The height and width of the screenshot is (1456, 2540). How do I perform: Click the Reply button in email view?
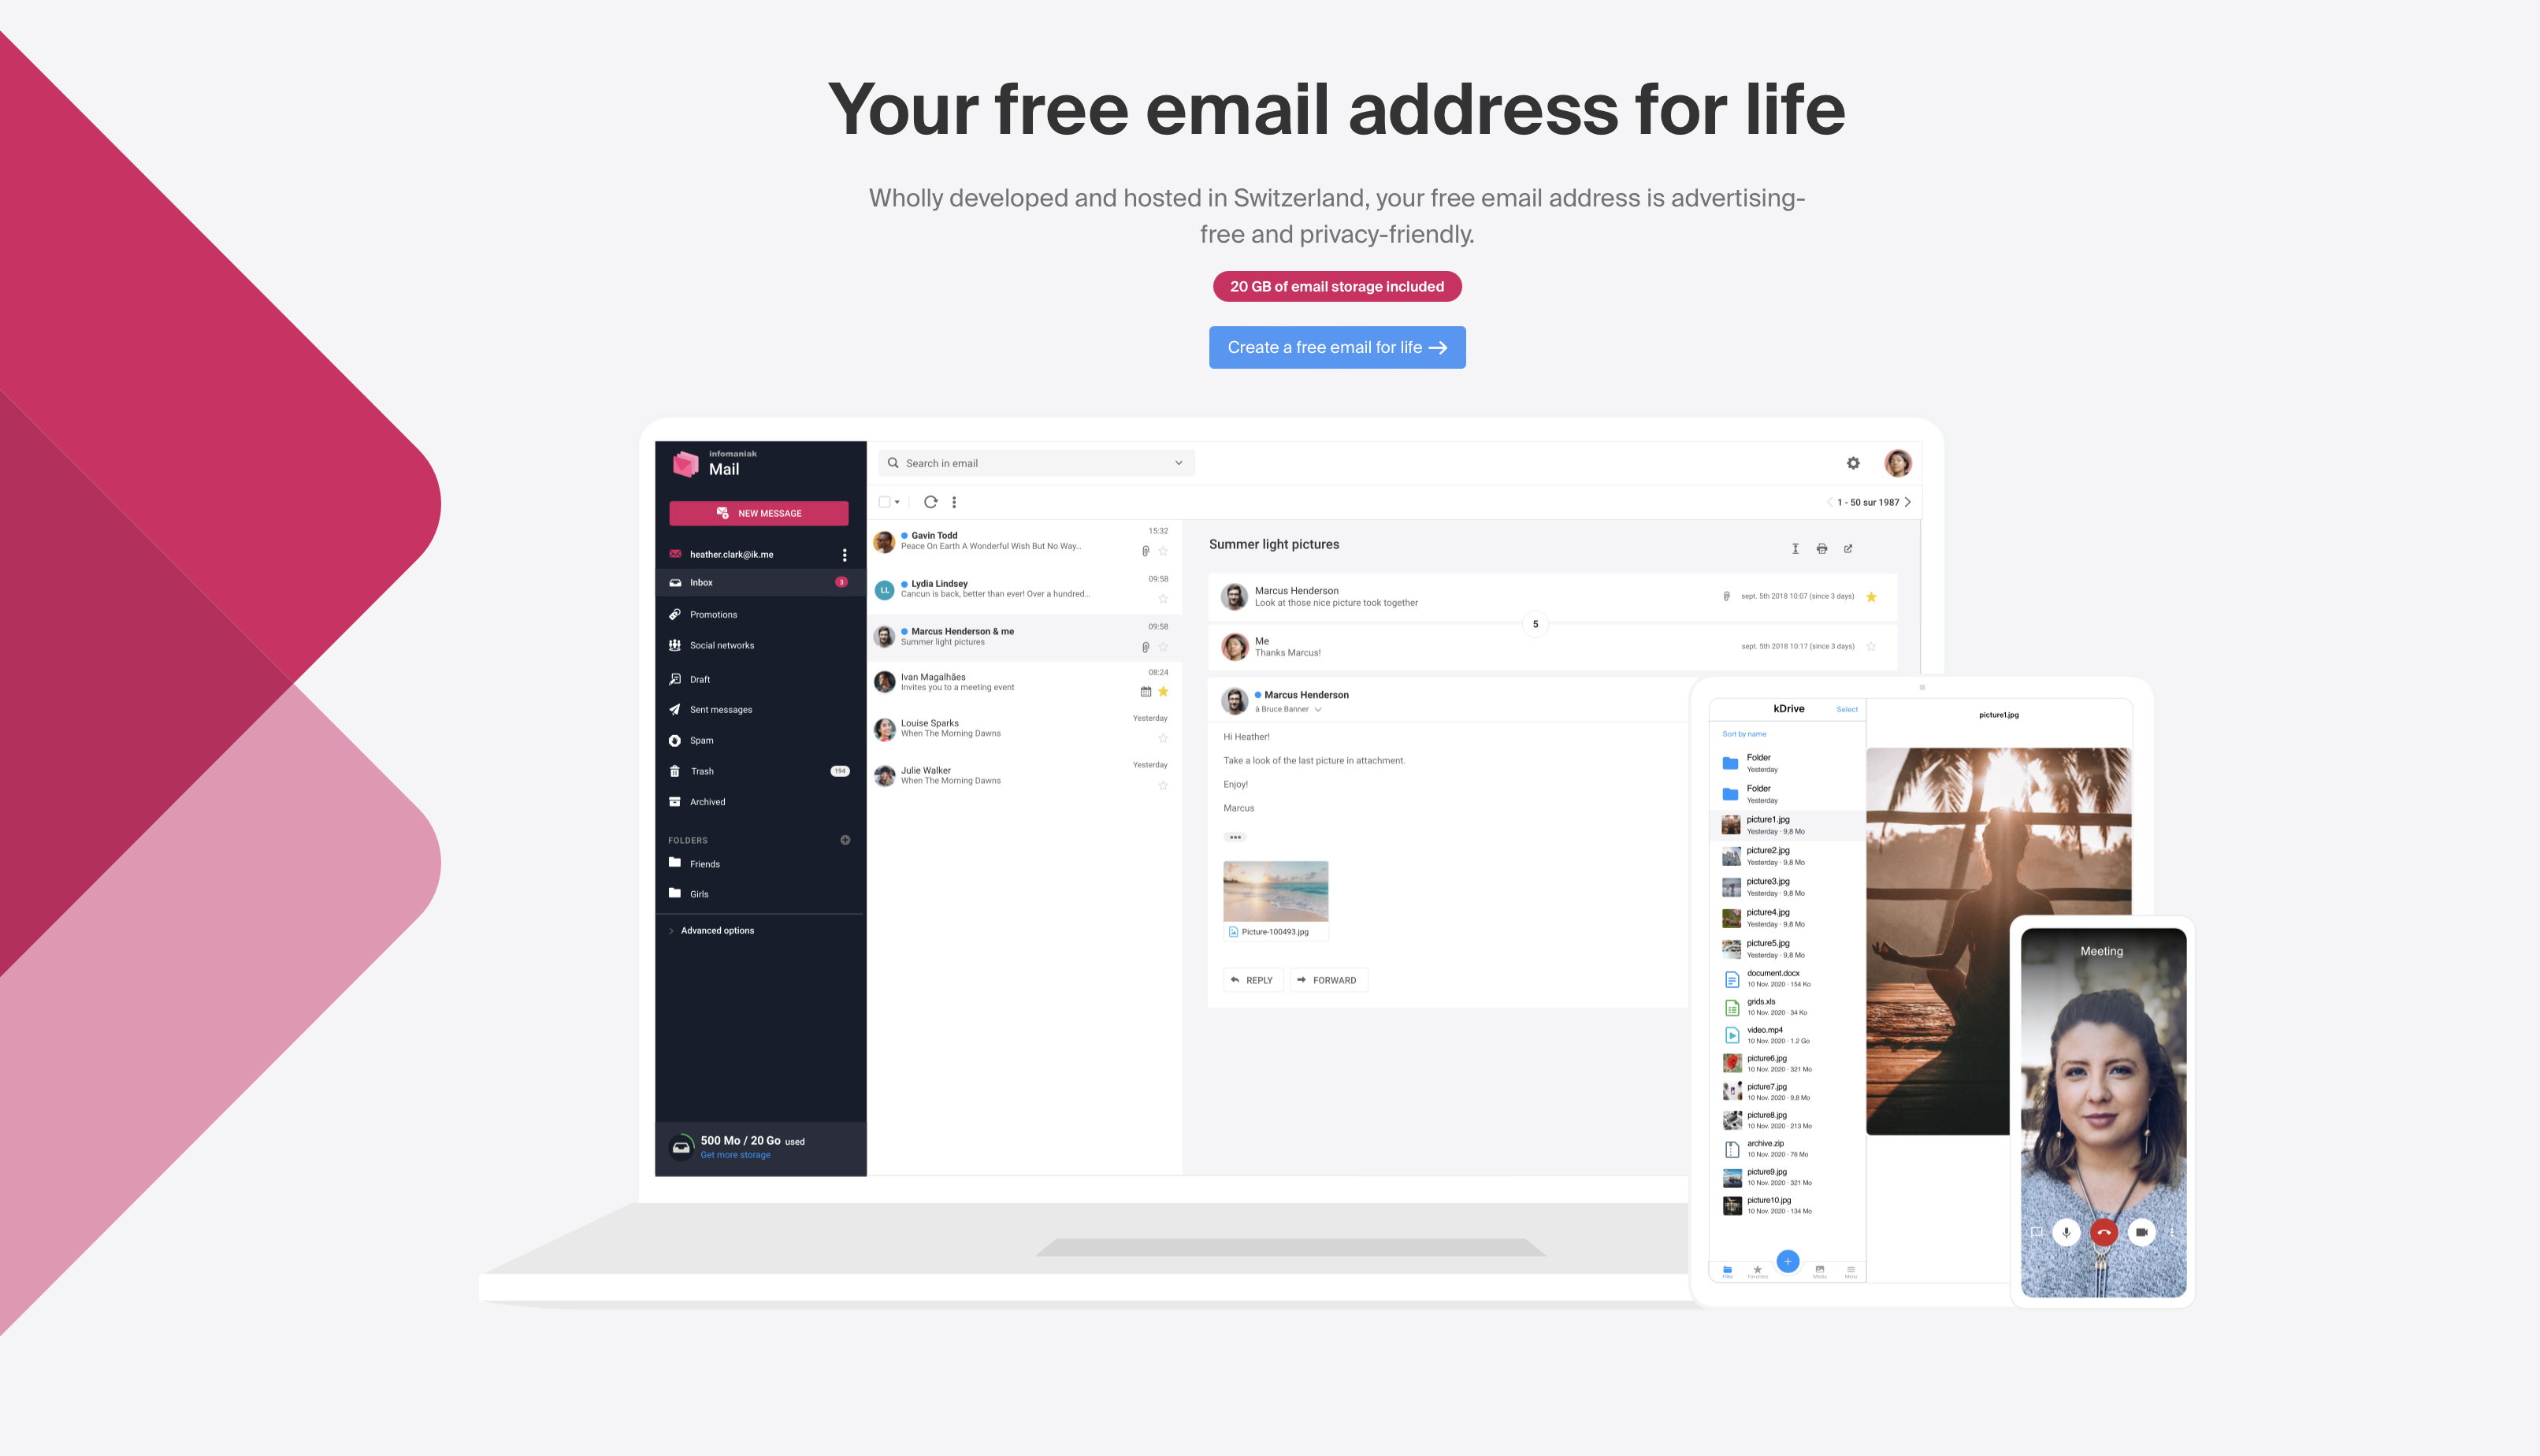1253,980
